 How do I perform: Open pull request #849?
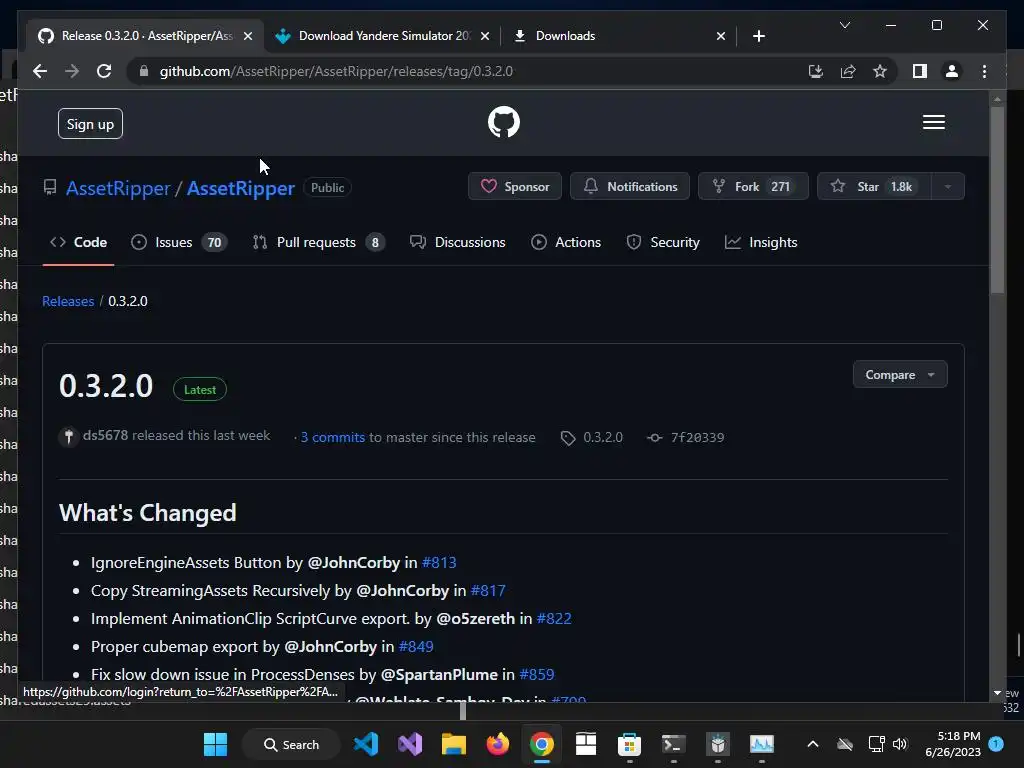416,647
